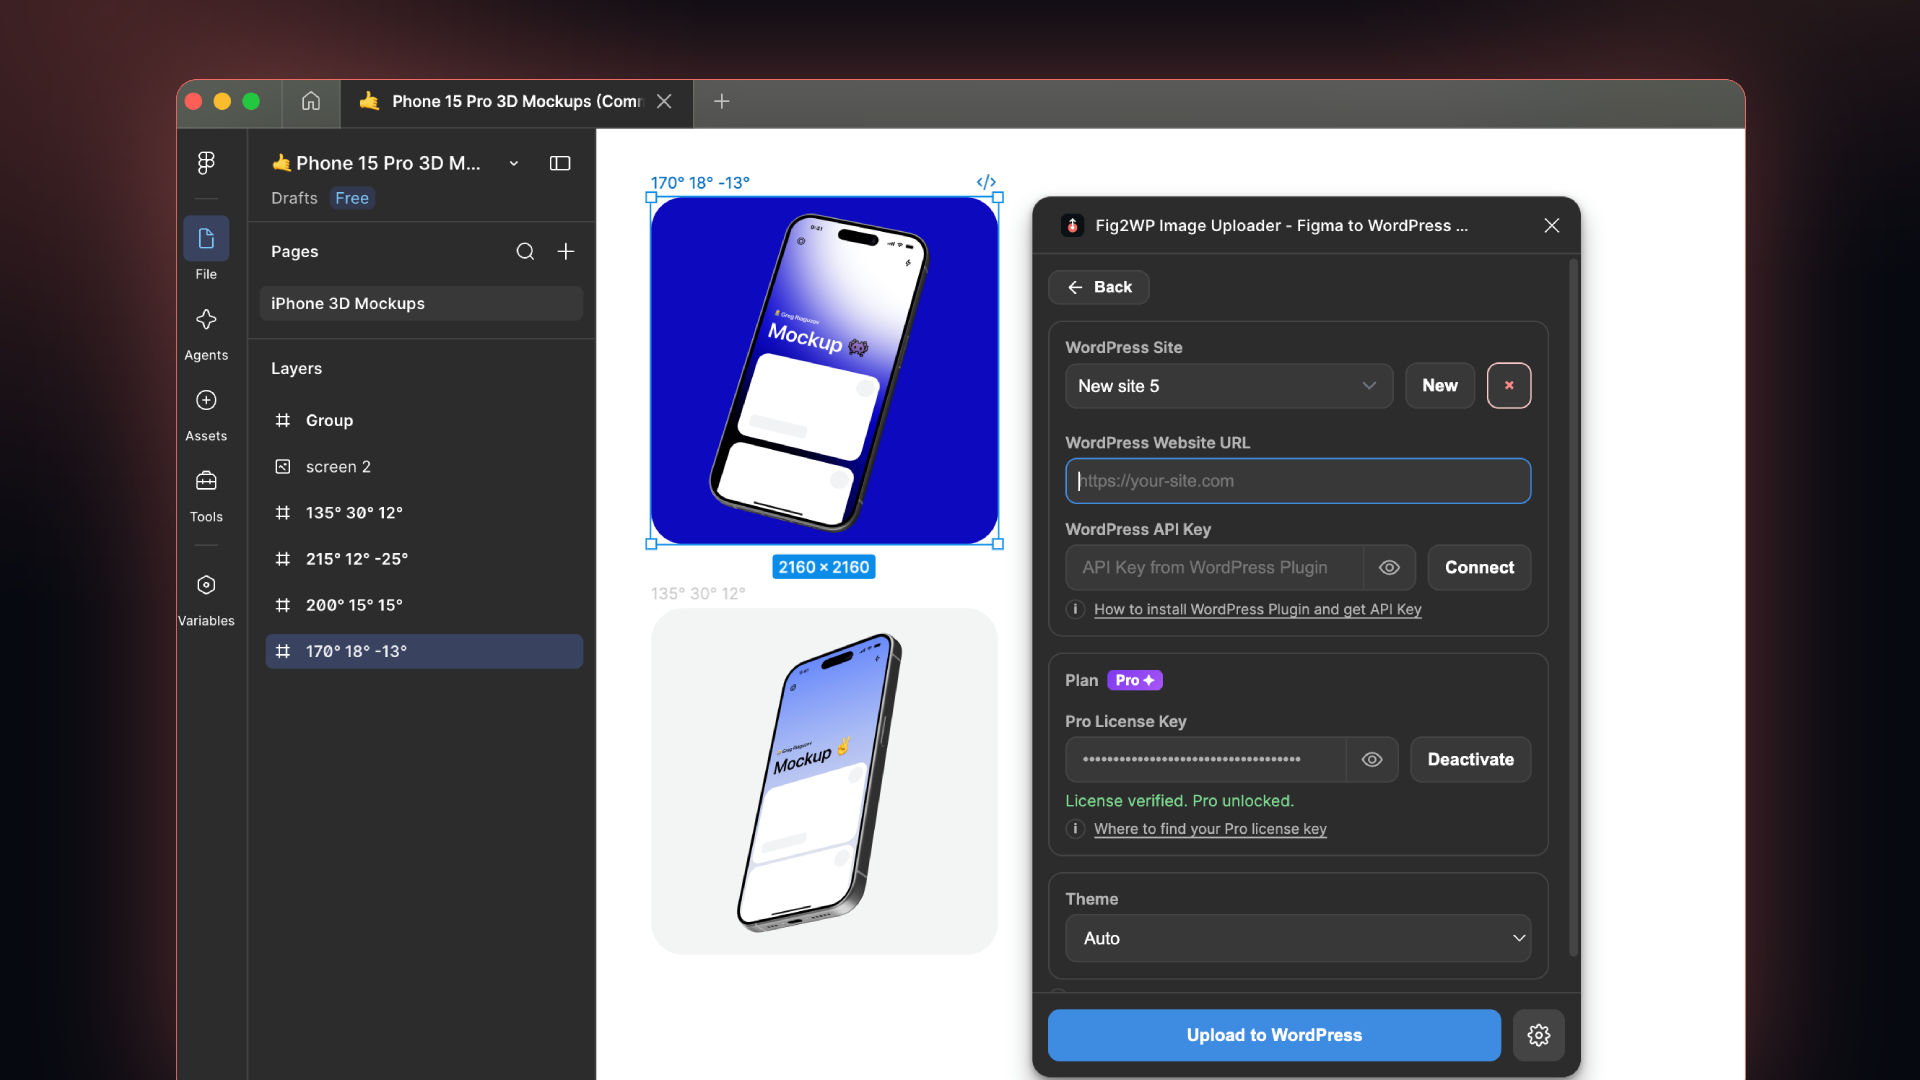
Task: Open the Agents sidebar panel
Action: pyautogui.click(x=206, y=320)
